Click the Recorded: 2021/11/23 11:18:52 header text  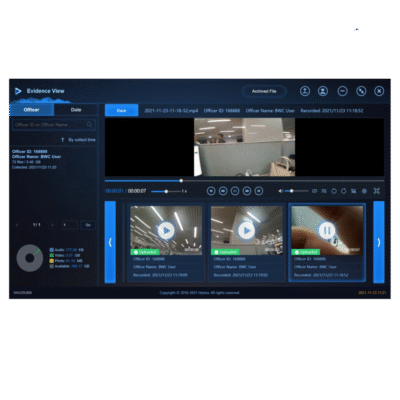click(332, 111)
